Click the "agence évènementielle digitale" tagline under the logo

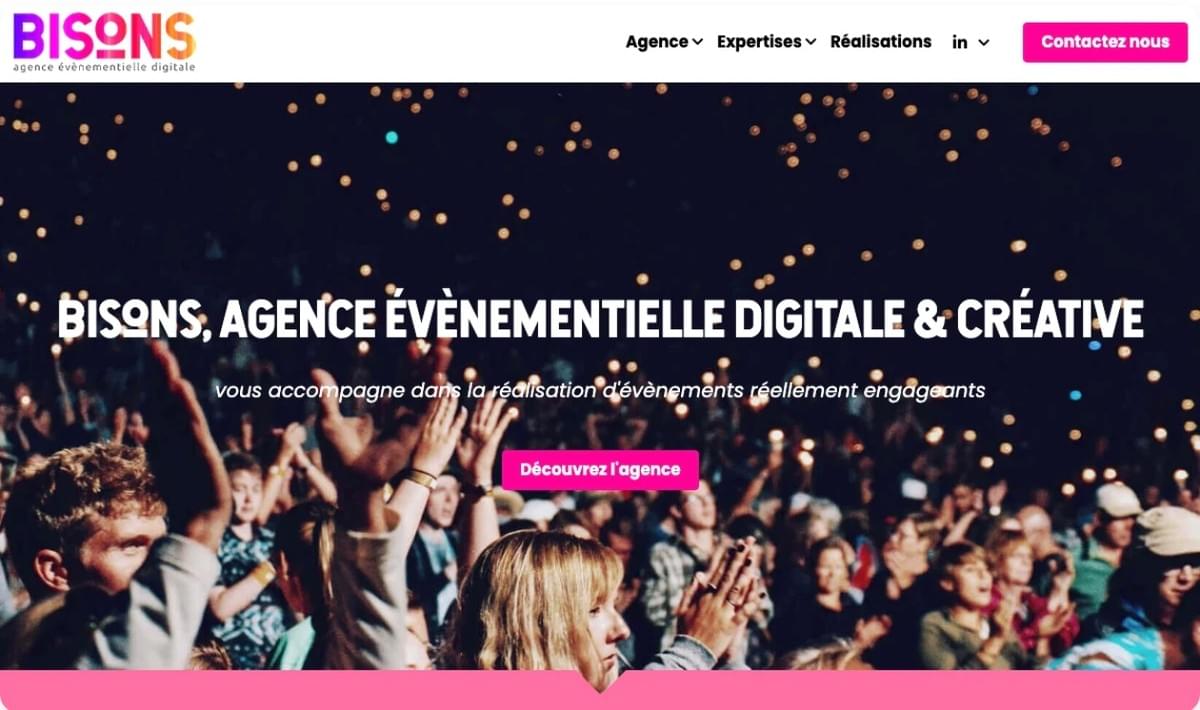point(104,67)
